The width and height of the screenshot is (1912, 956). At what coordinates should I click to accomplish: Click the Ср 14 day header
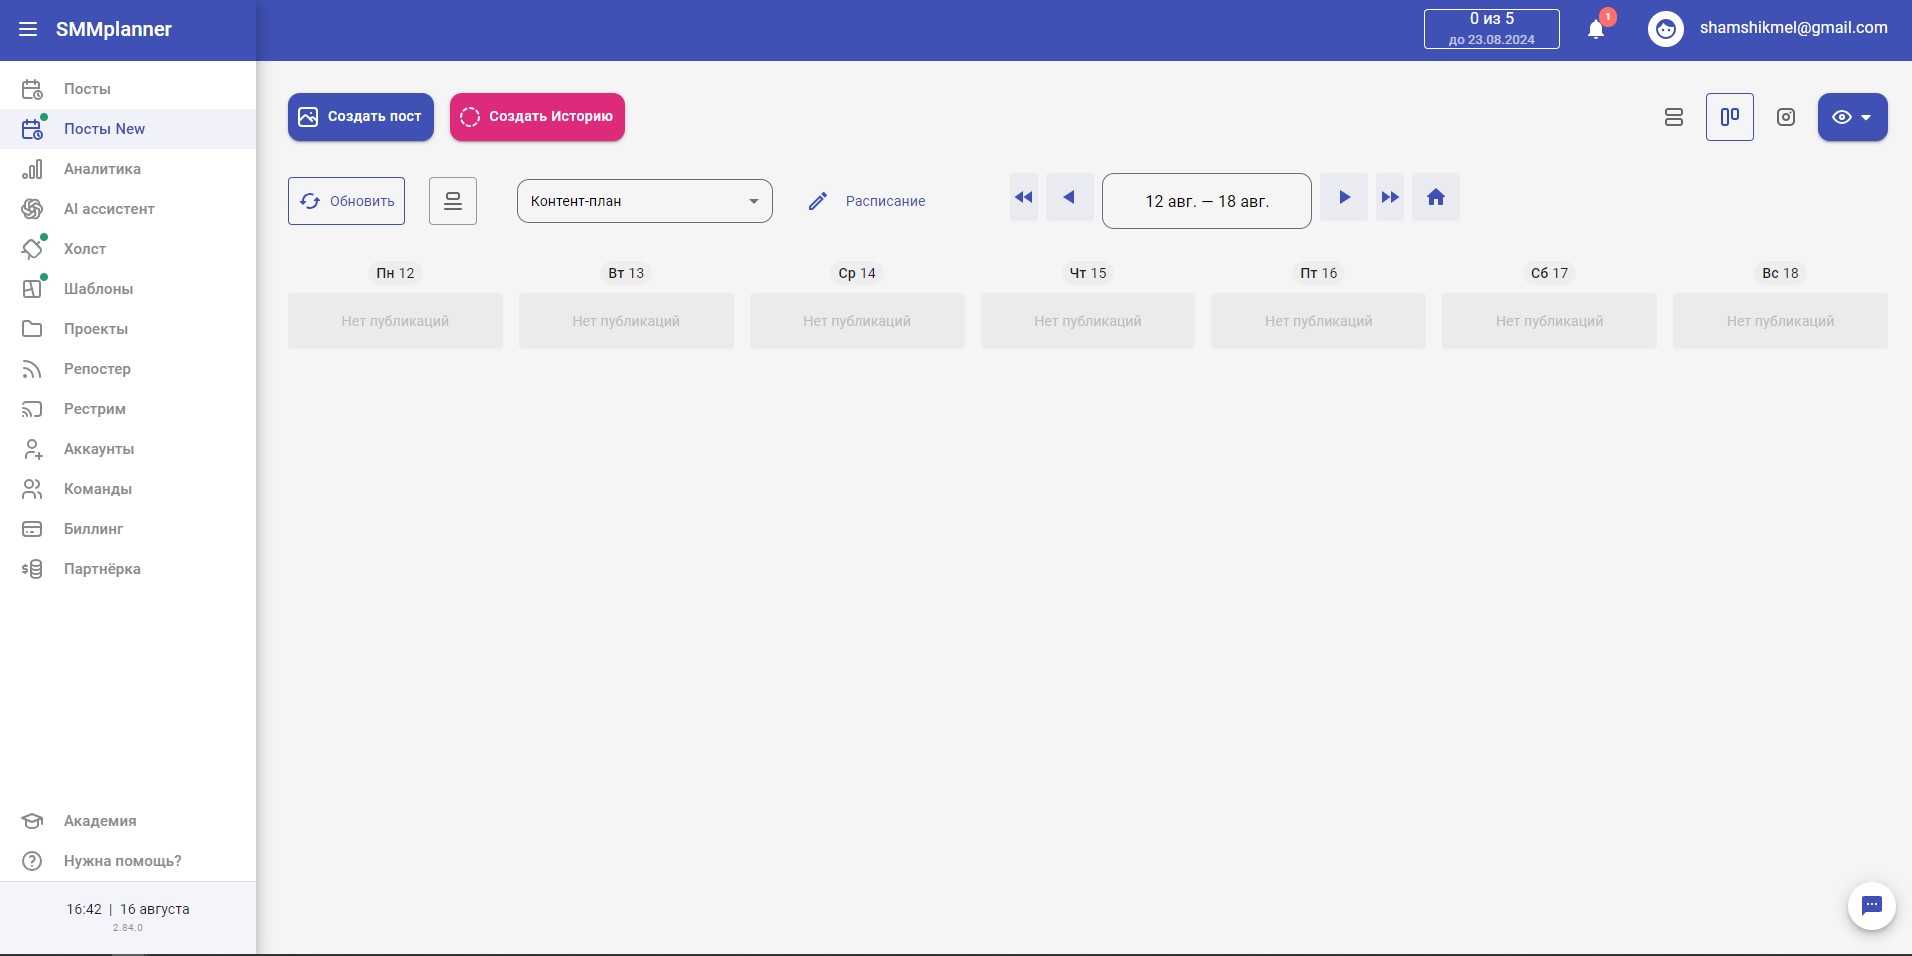(x=857, y=273)
